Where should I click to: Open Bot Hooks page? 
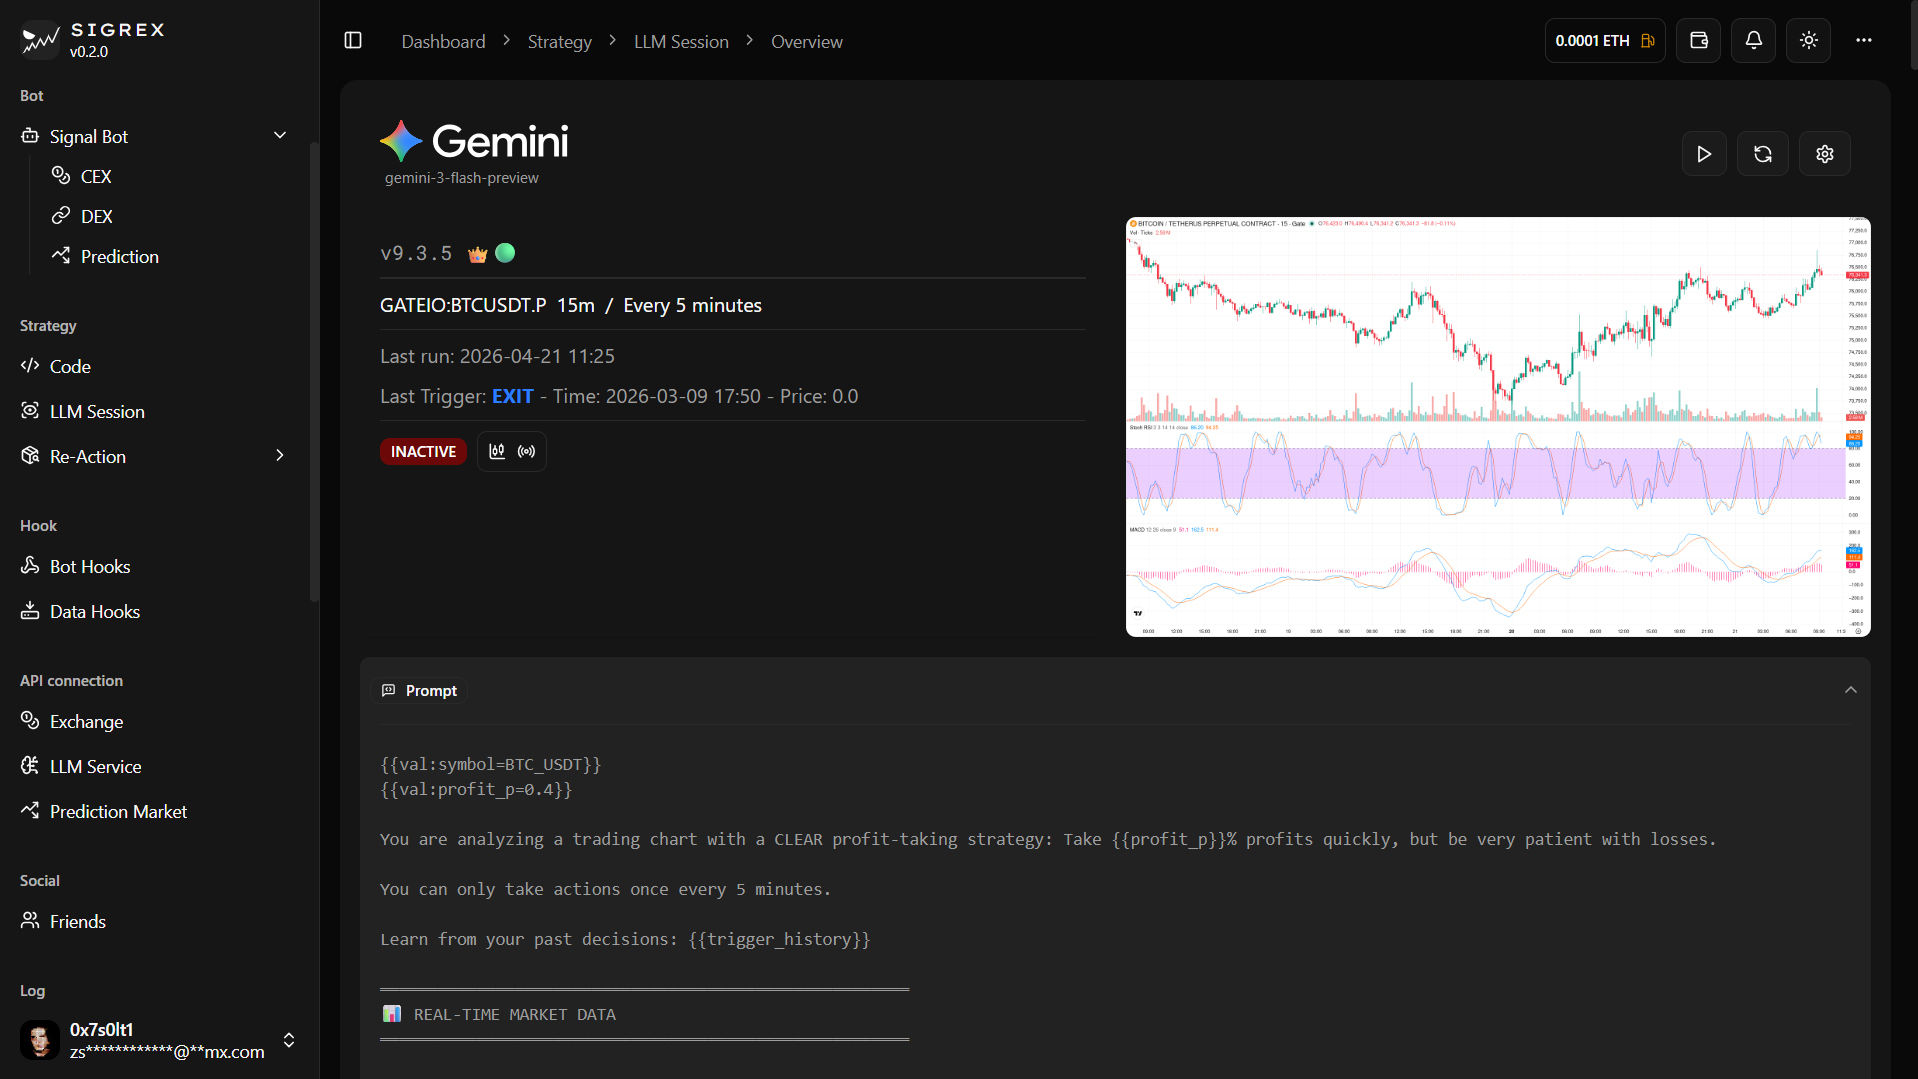[x=90, y=566]
